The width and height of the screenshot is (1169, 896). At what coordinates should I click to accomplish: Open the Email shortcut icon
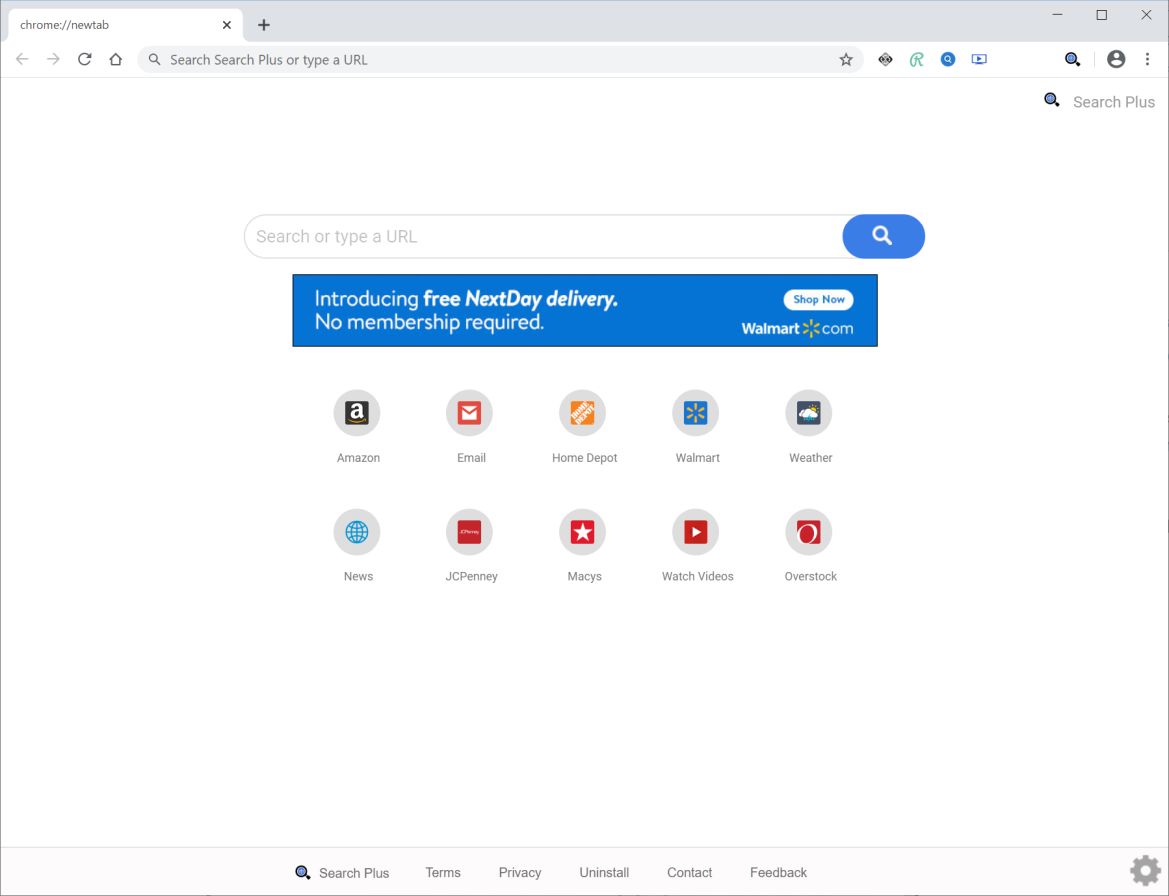pyautogui.click(x=470, y=413)
